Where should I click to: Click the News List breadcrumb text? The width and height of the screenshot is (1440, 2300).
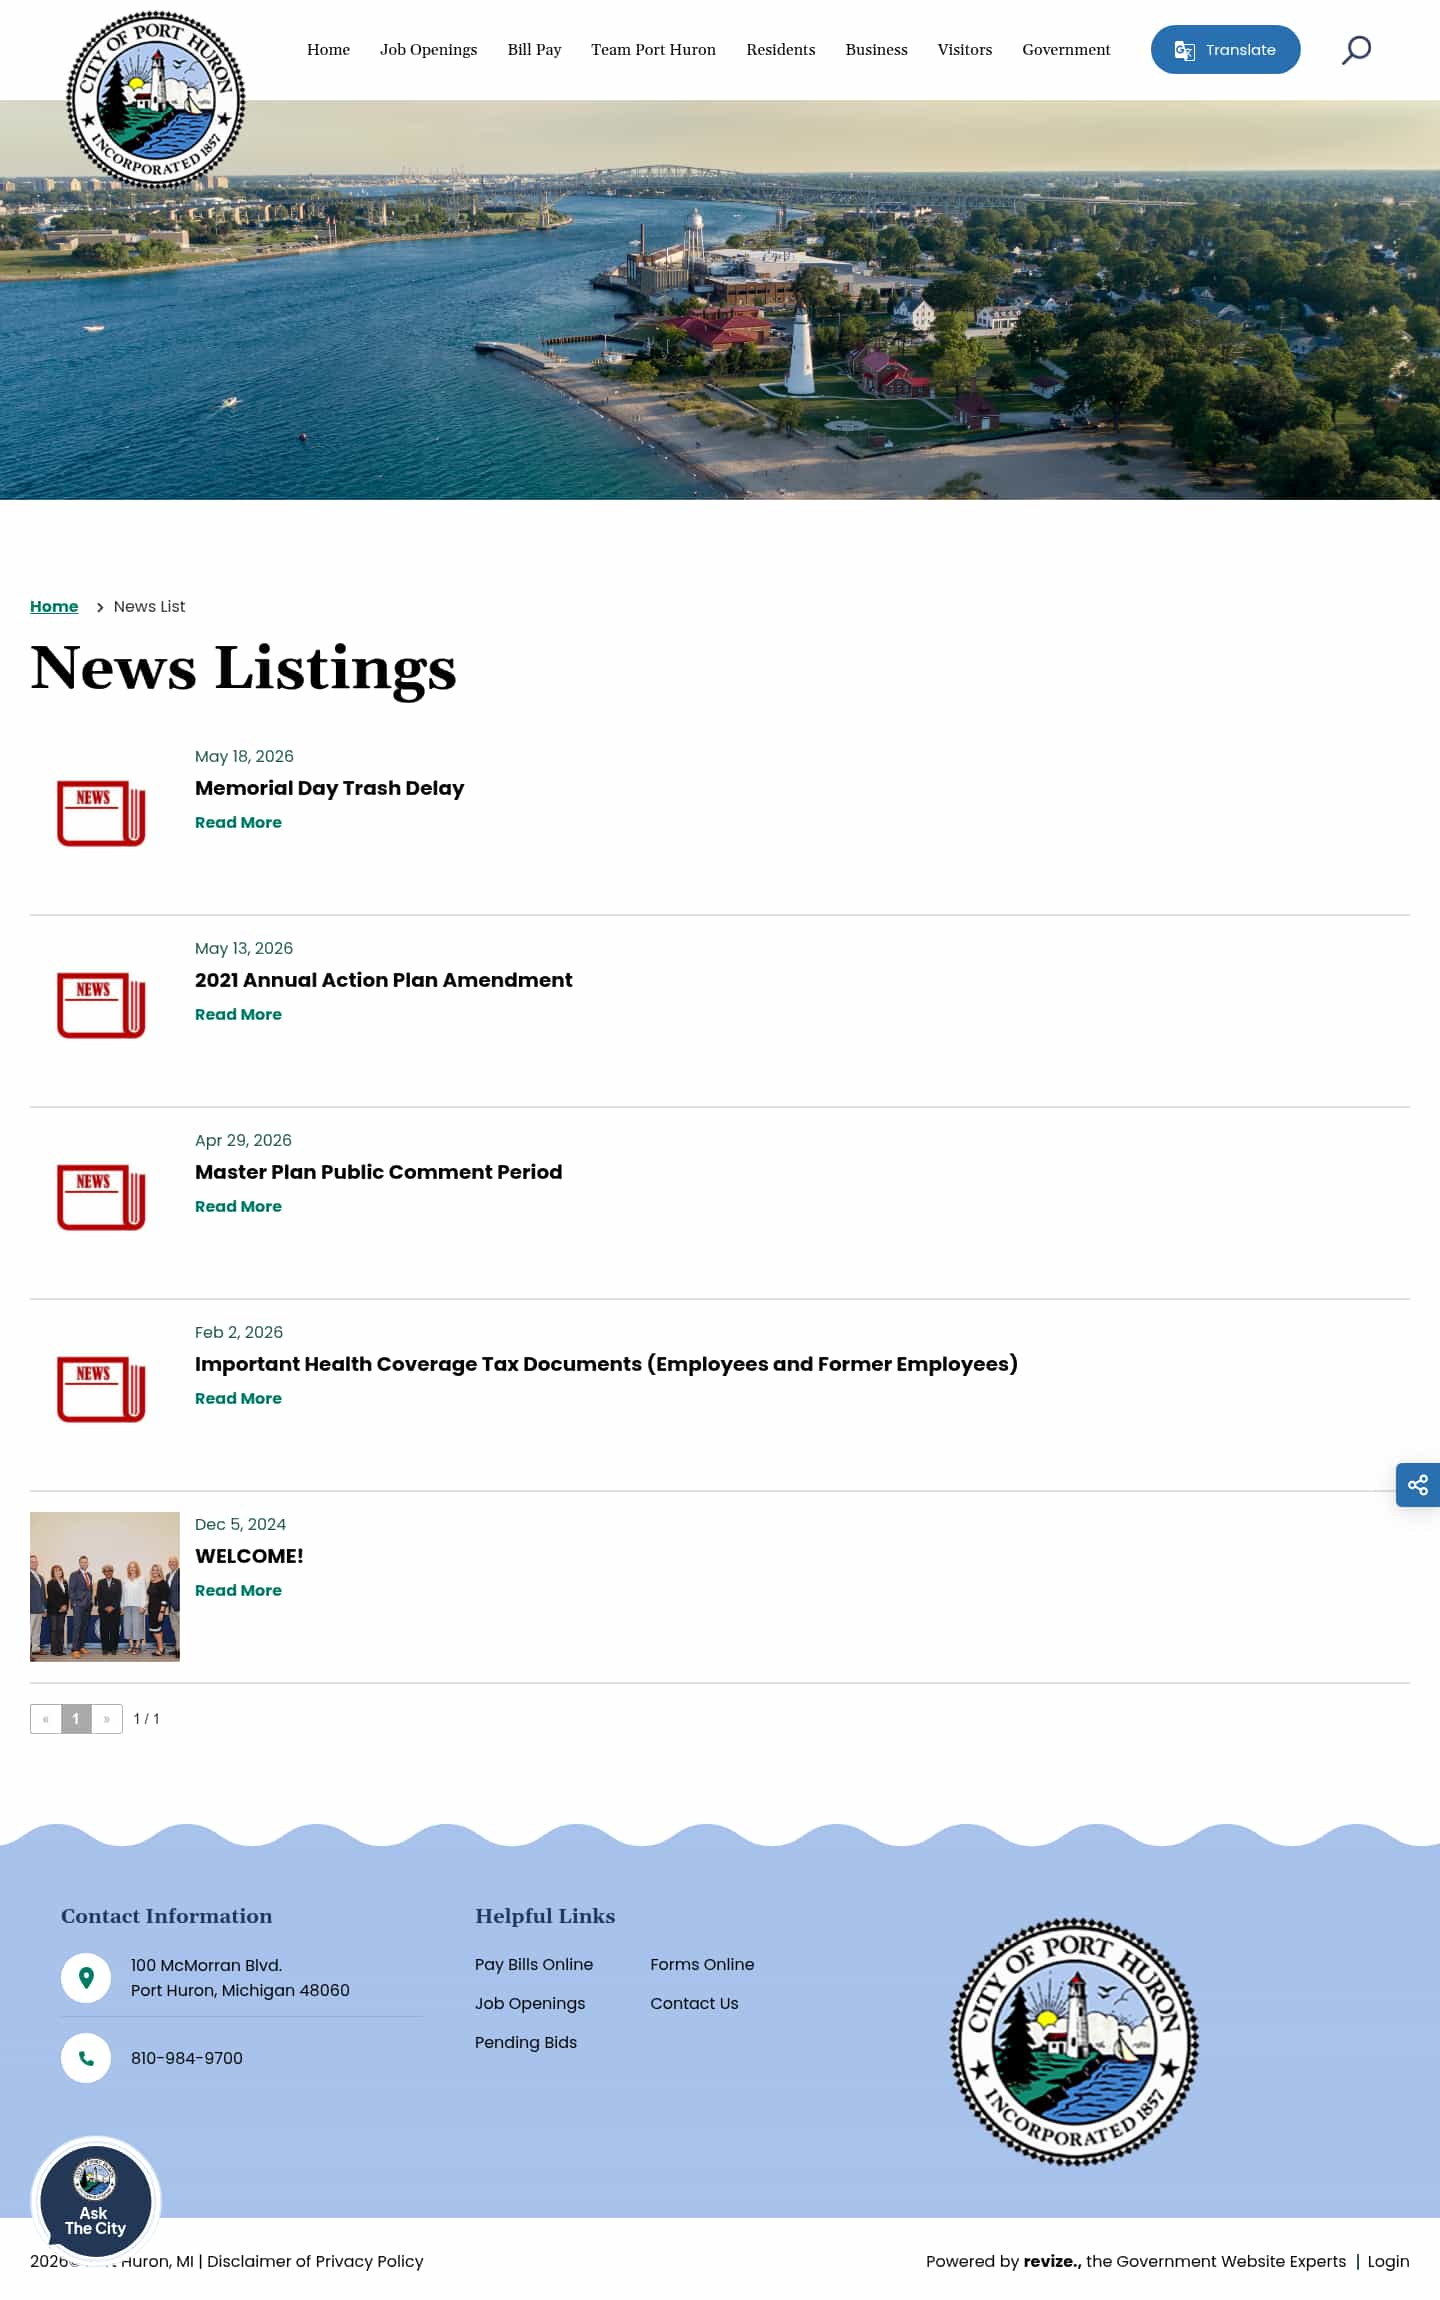click(149, 606)
